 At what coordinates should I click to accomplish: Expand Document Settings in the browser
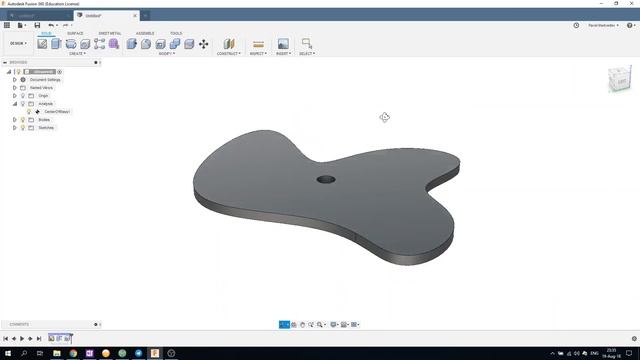click(15, 80)
